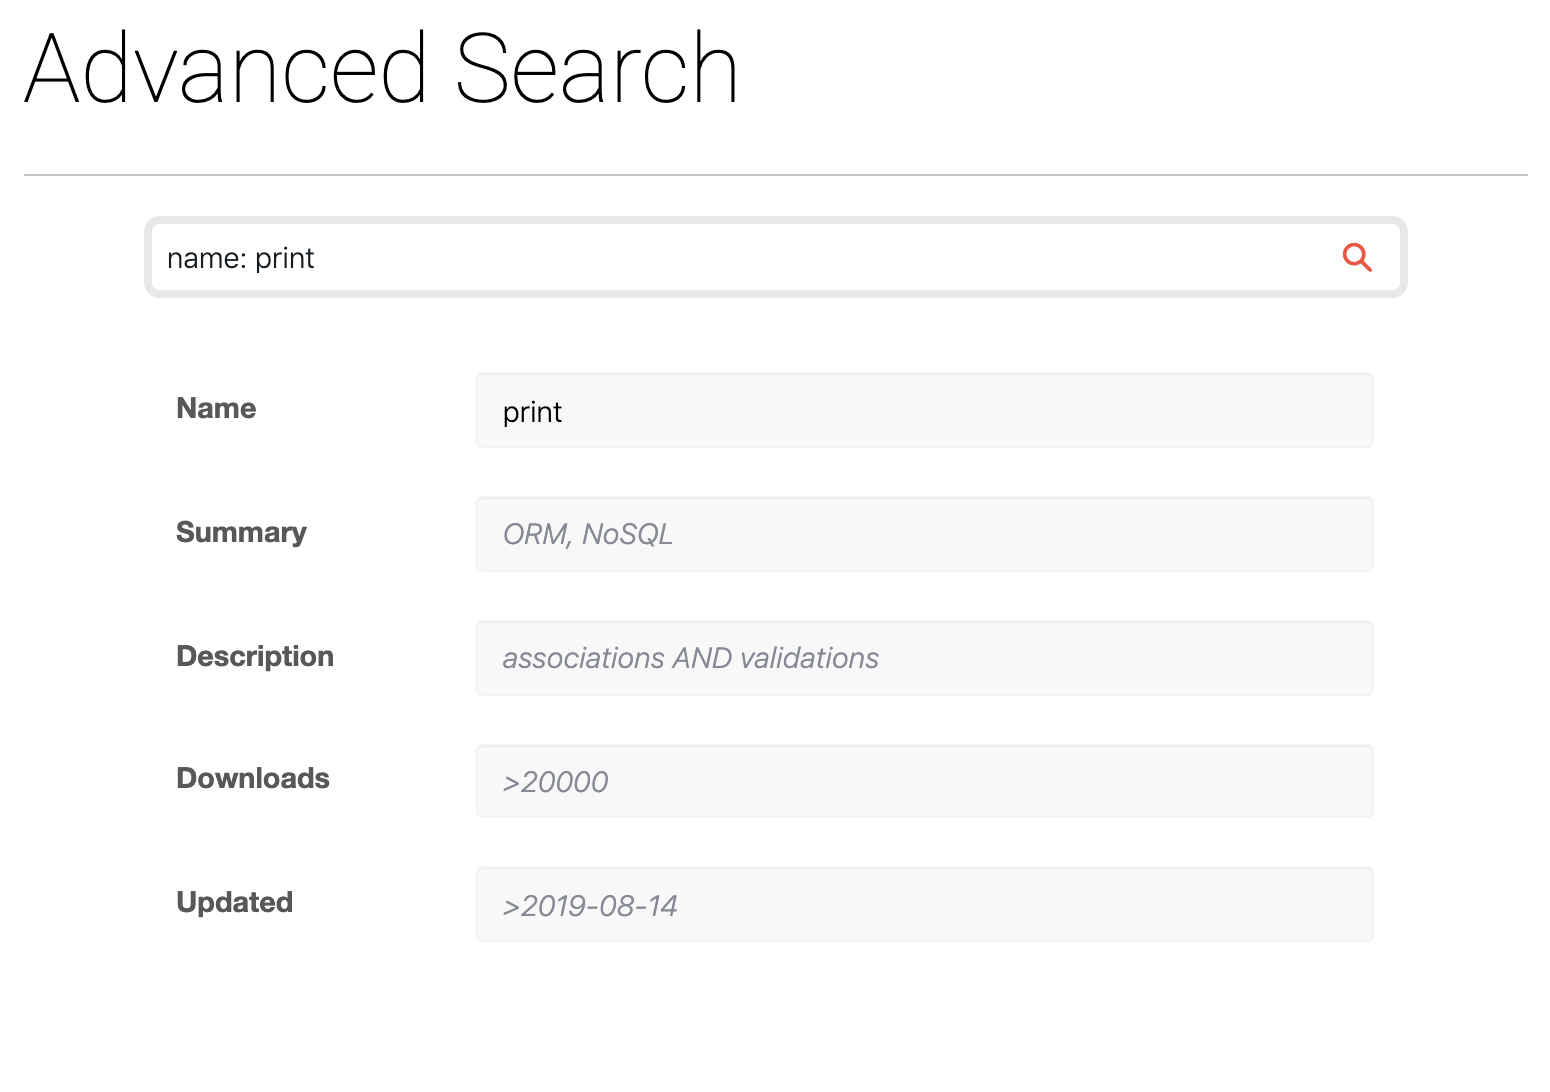
Task: Focus the Summary input field
Action: pyautogui.click(x=924, y=535)
